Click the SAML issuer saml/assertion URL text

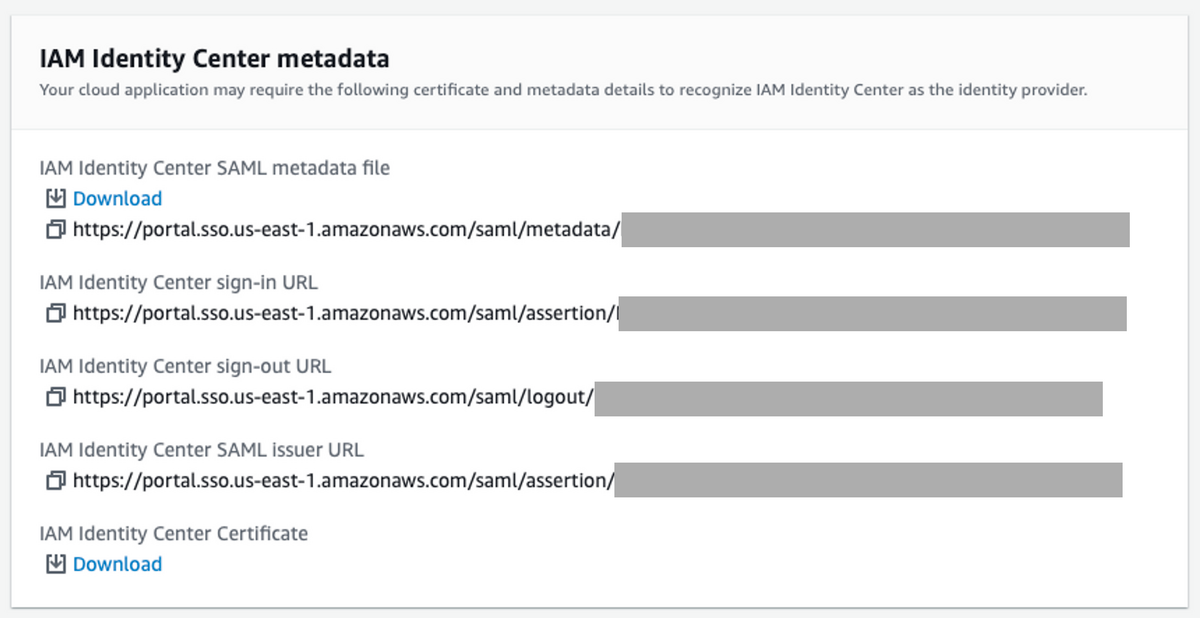(342, 481)
